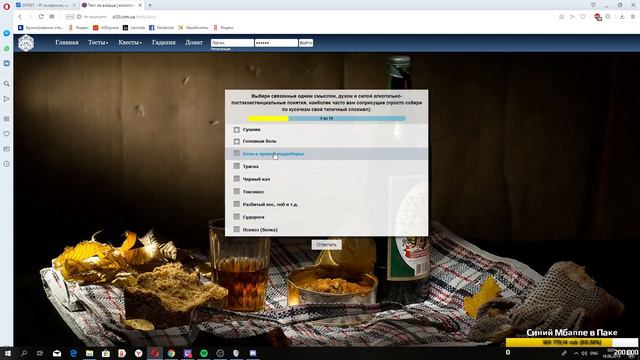Open VK in the Opera sidebar

pos(7,64)
